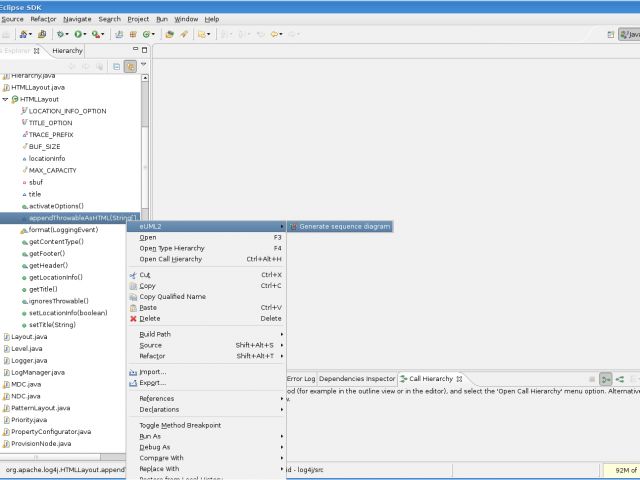
Task: Choose Open Call Hierarchy from context menu
Action: 170,259
